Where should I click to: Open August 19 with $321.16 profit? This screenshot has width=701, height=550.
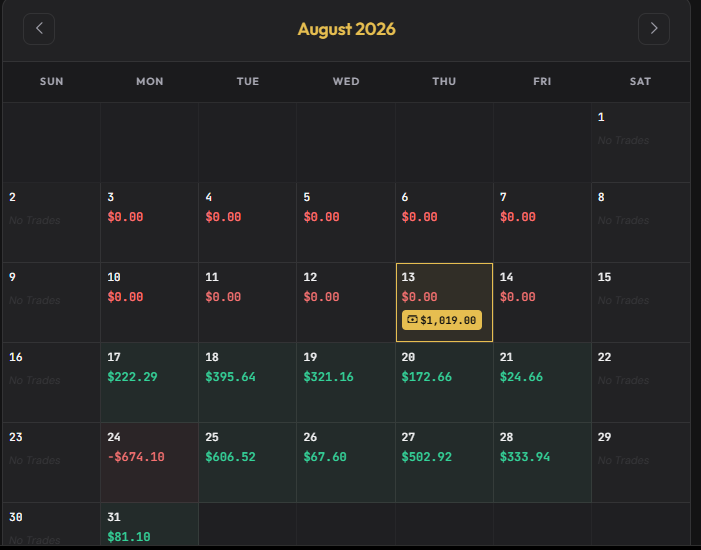coord(346,383)
